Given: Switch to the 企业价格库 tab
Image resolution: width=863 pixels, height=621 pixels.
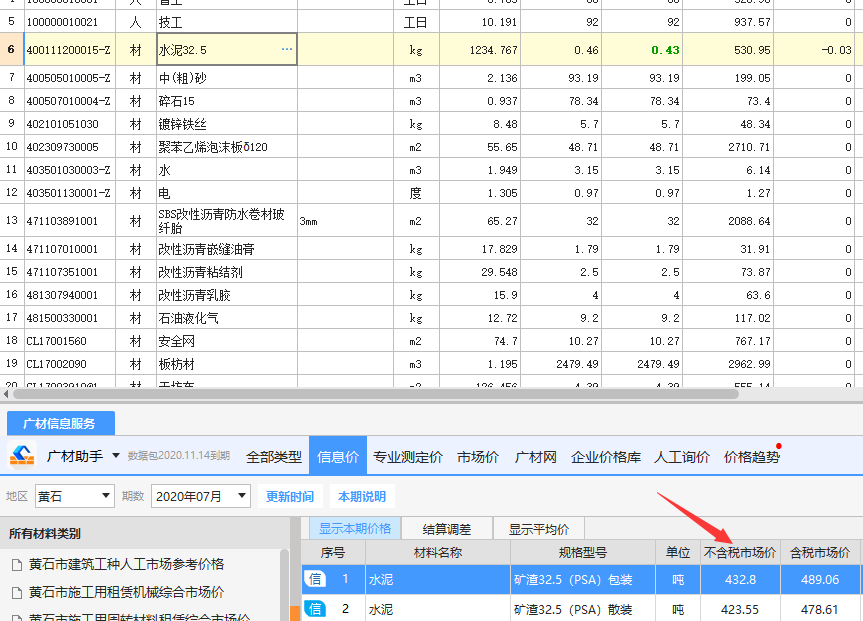Looking at the screenshot, I should (605, 456).
